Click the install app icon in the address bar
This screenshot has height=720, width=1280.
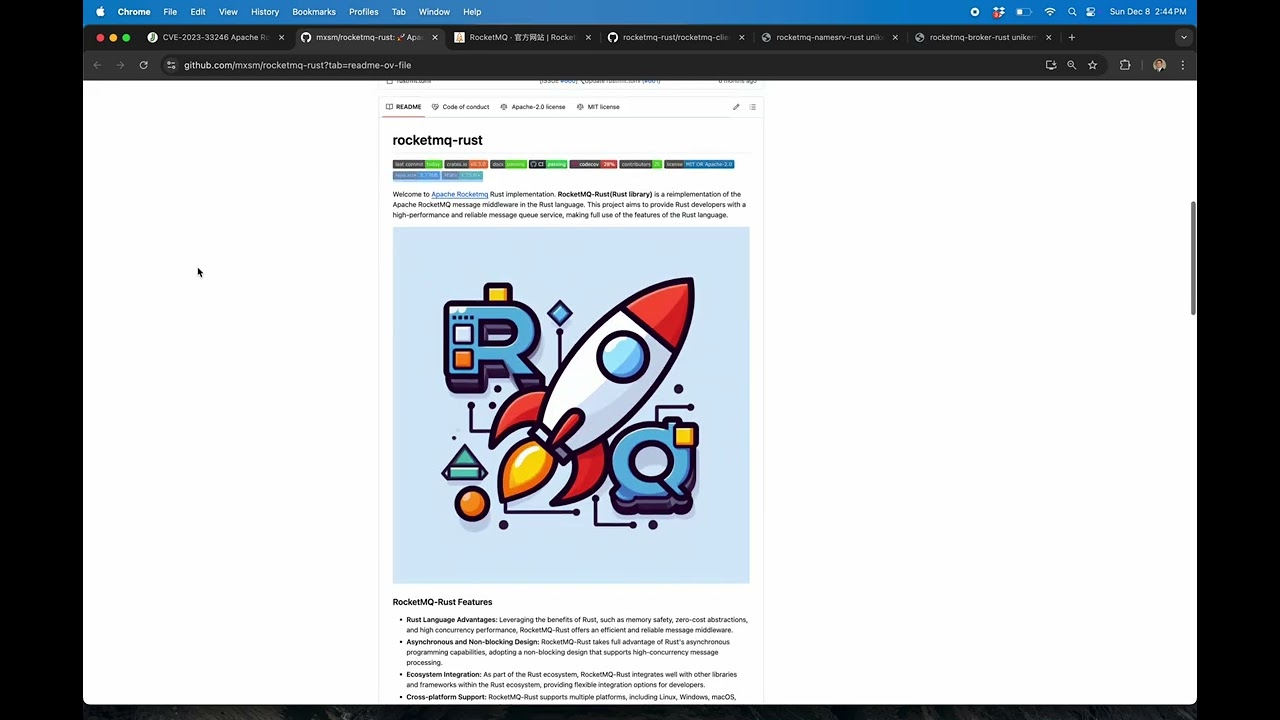click(1050, 65)
